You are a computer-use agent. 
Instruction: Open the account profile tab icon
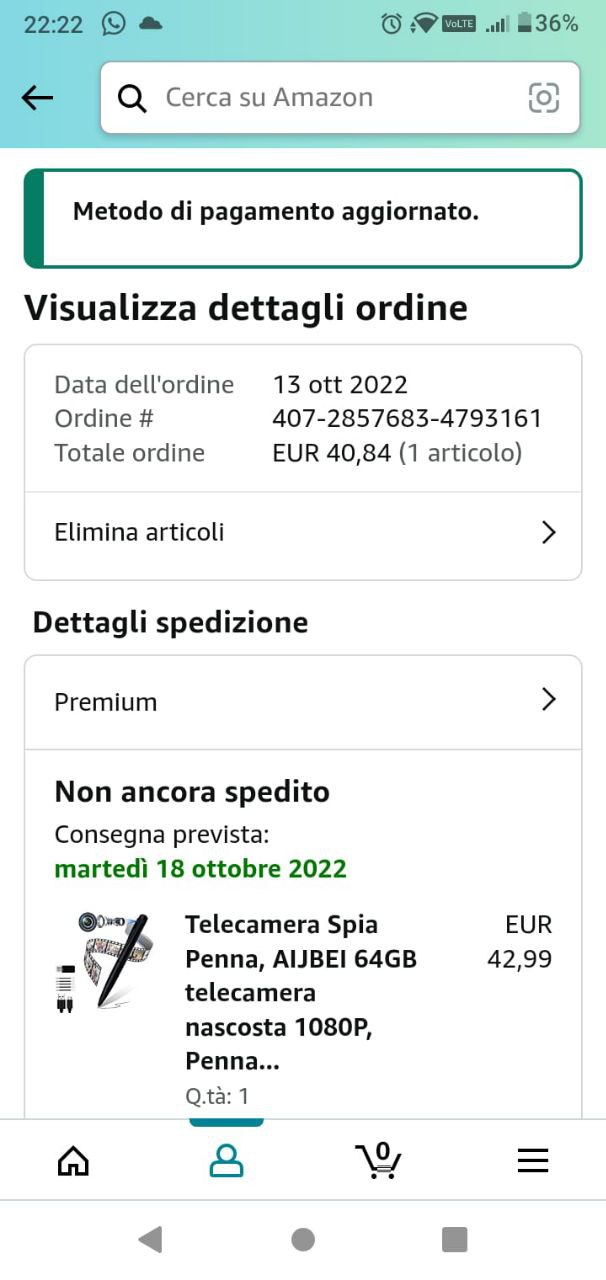(226, 1160)
